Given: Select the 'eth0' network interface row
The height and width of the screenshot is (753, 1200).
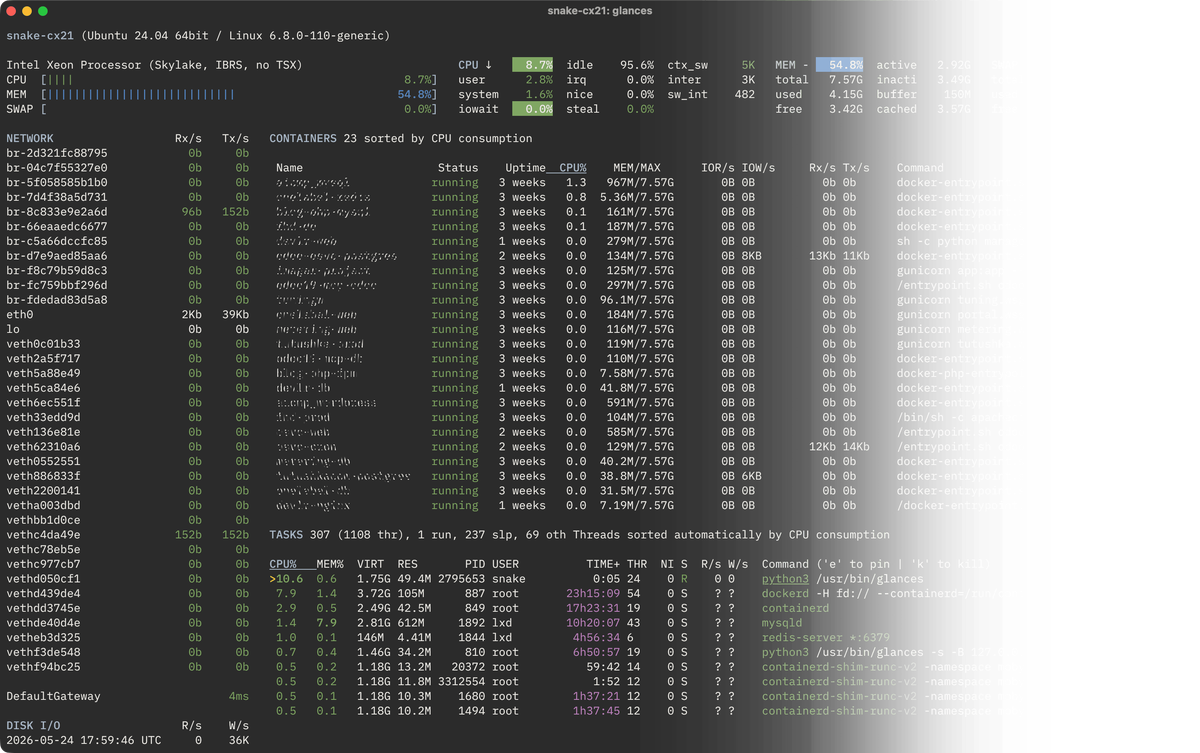Looking at the screenshot, I should pyautogui.click(x=128, y=315).
